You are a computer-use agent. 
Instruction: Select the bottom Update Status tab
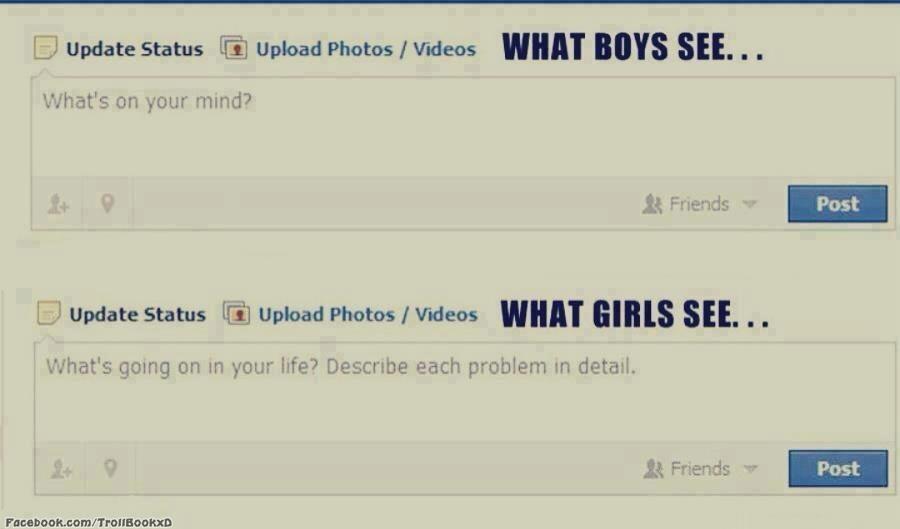tap(137, 314)
